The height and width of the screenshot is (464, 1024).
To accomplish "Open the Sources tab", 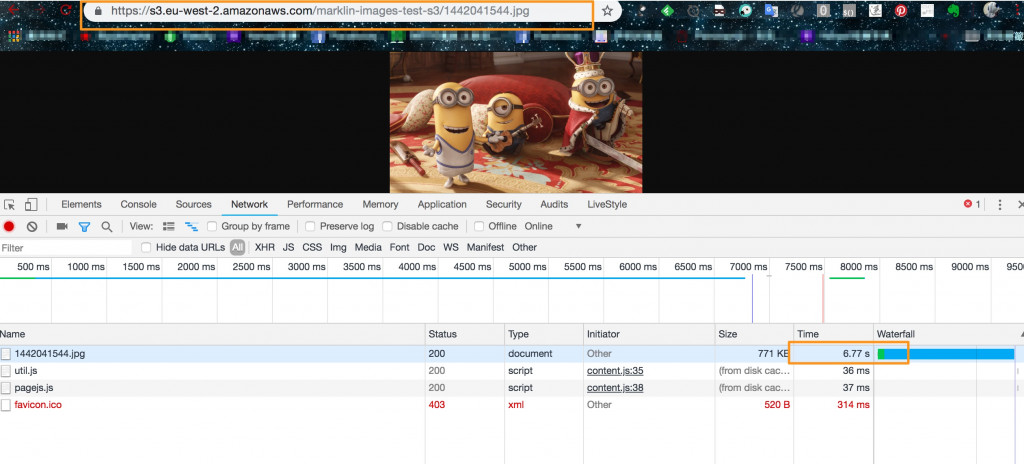I will pyautogui.click(x=193, y=204).
